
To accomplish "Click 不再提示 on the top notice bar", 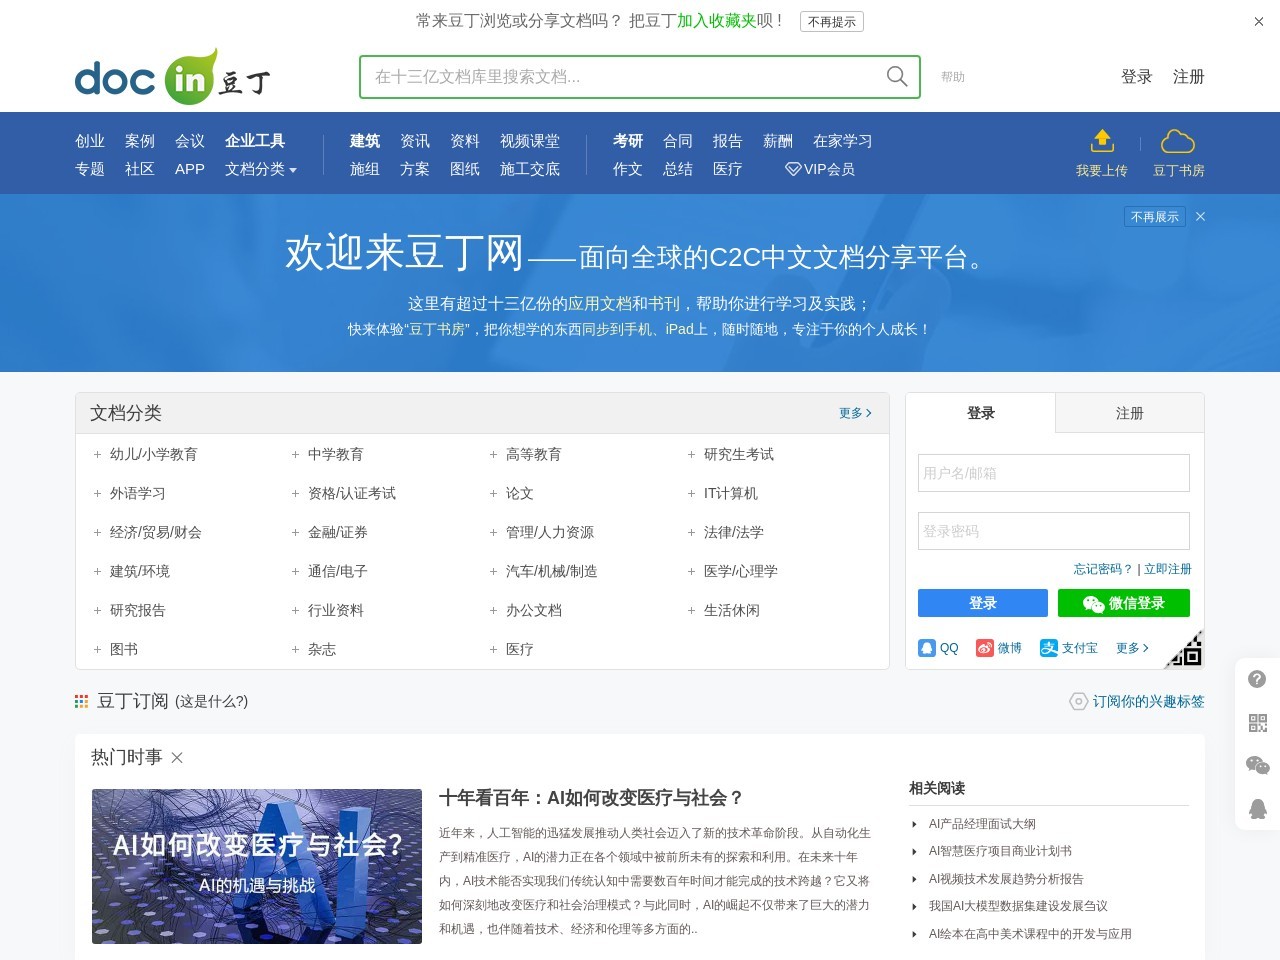I will coord(832,21).
